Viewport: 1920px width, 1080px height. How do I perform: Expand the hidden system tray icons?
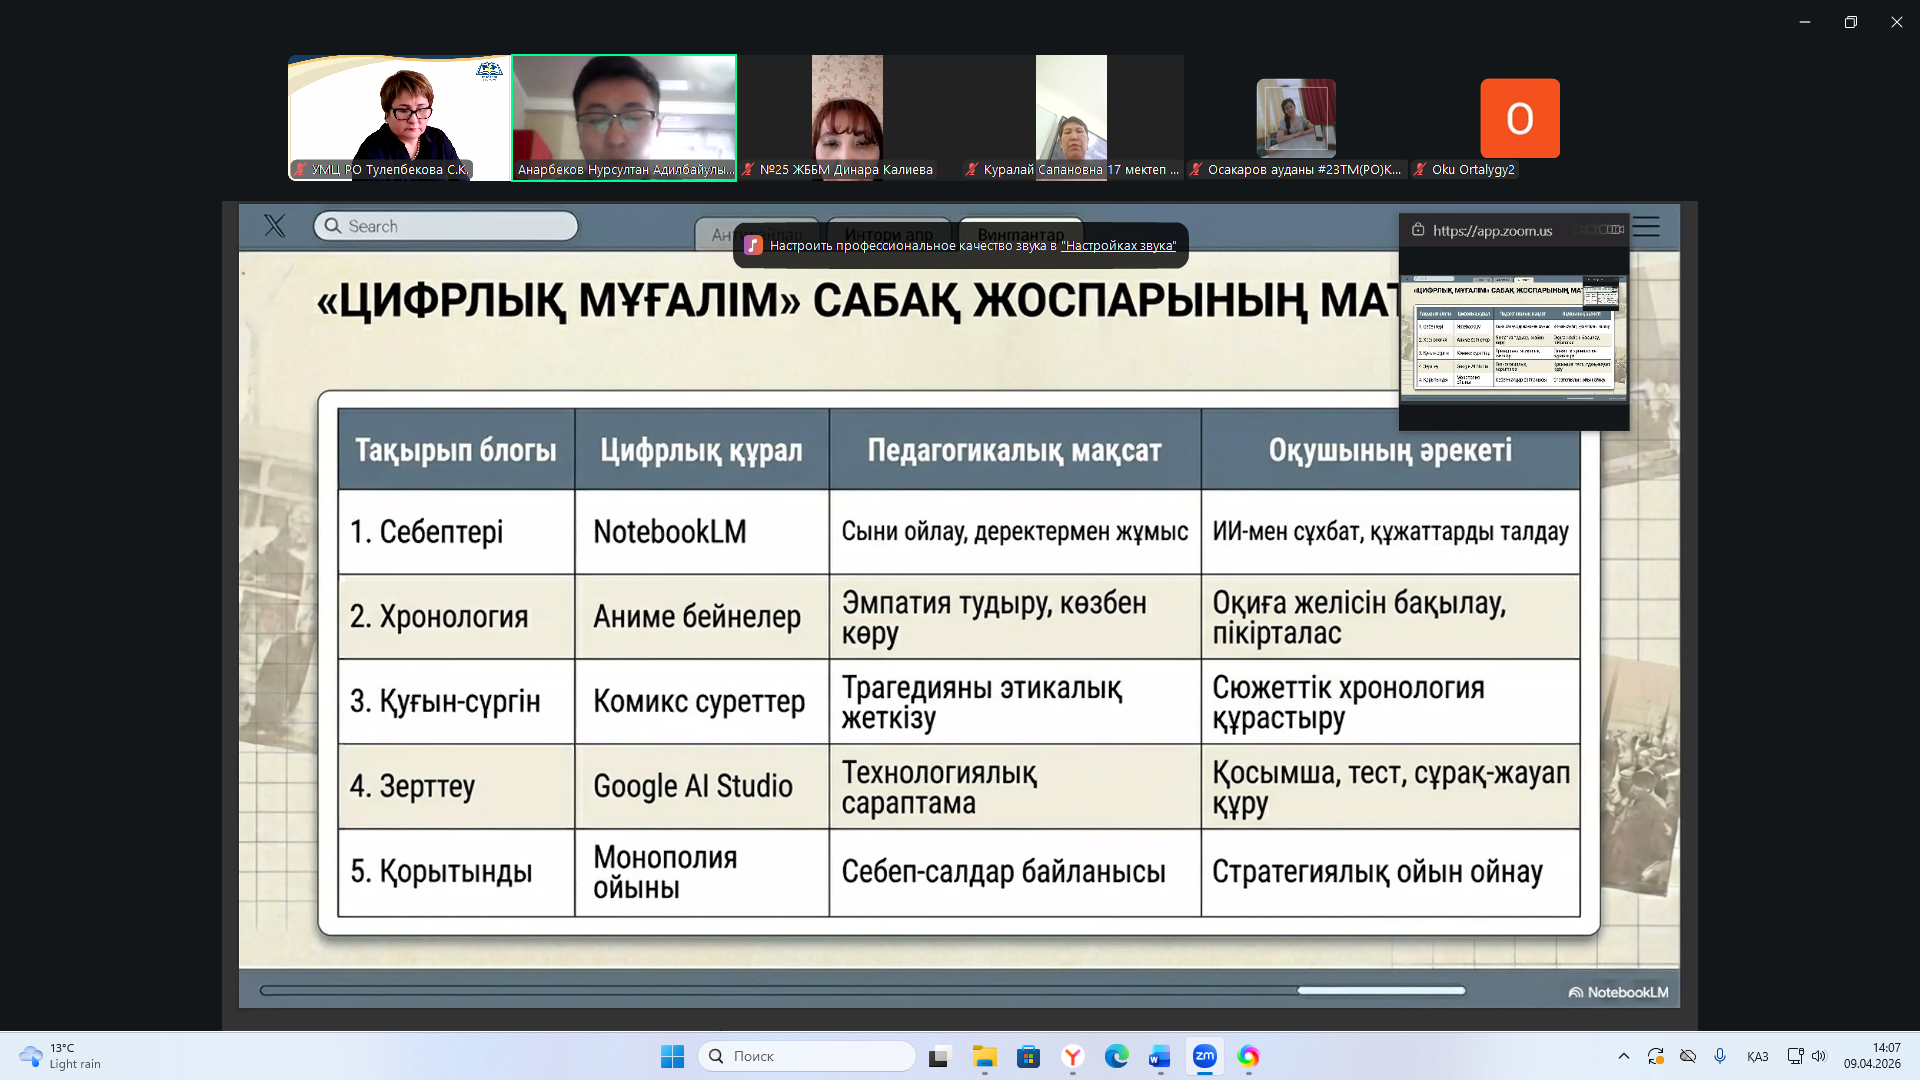point(1624,1056)
